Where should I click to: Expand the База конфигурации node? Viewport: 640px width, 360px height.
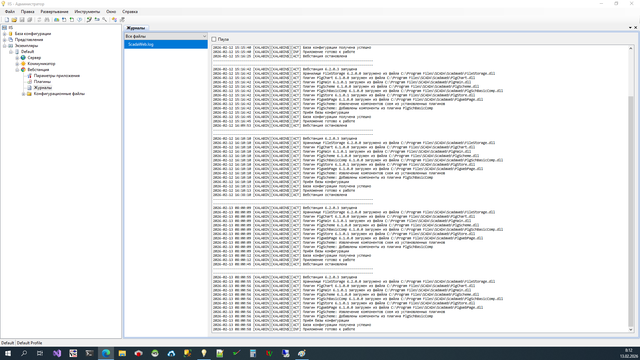point(4,34)
